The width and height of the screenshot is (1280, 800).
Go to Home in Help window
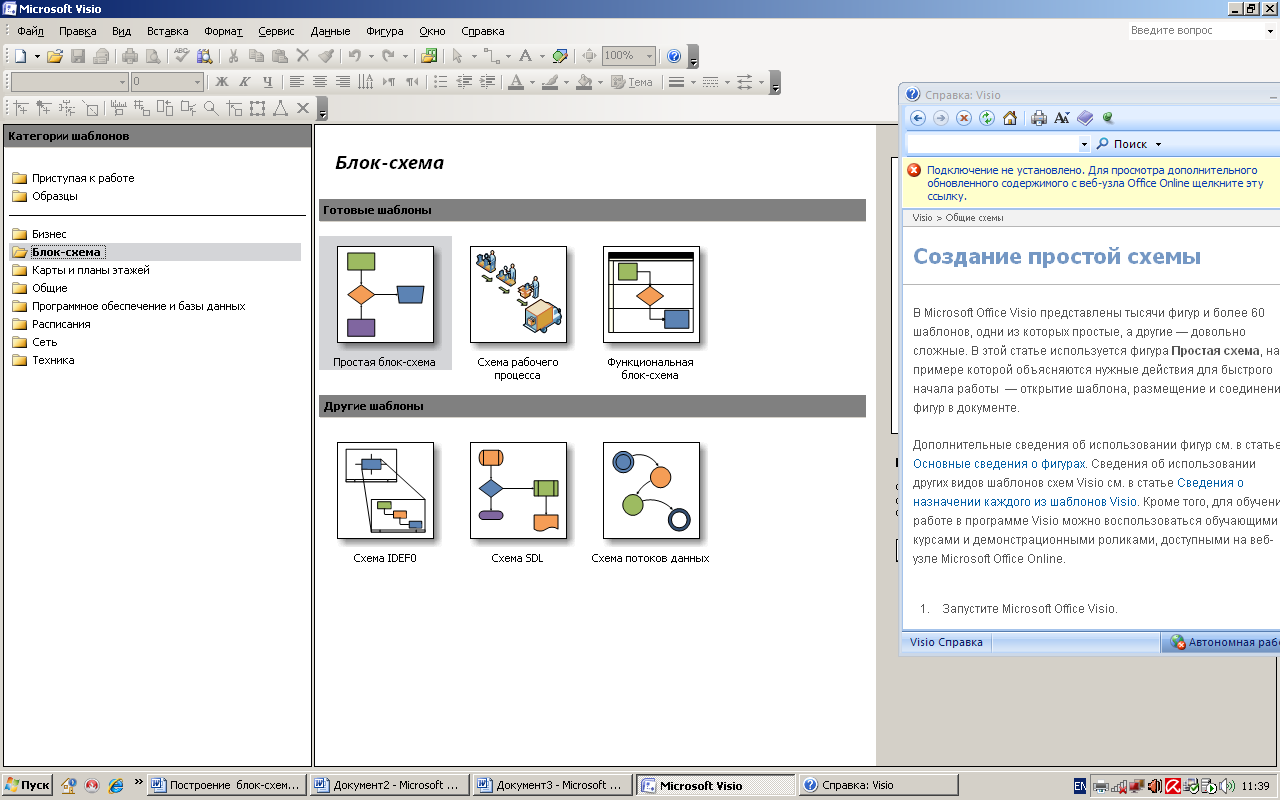[1010, 118]
